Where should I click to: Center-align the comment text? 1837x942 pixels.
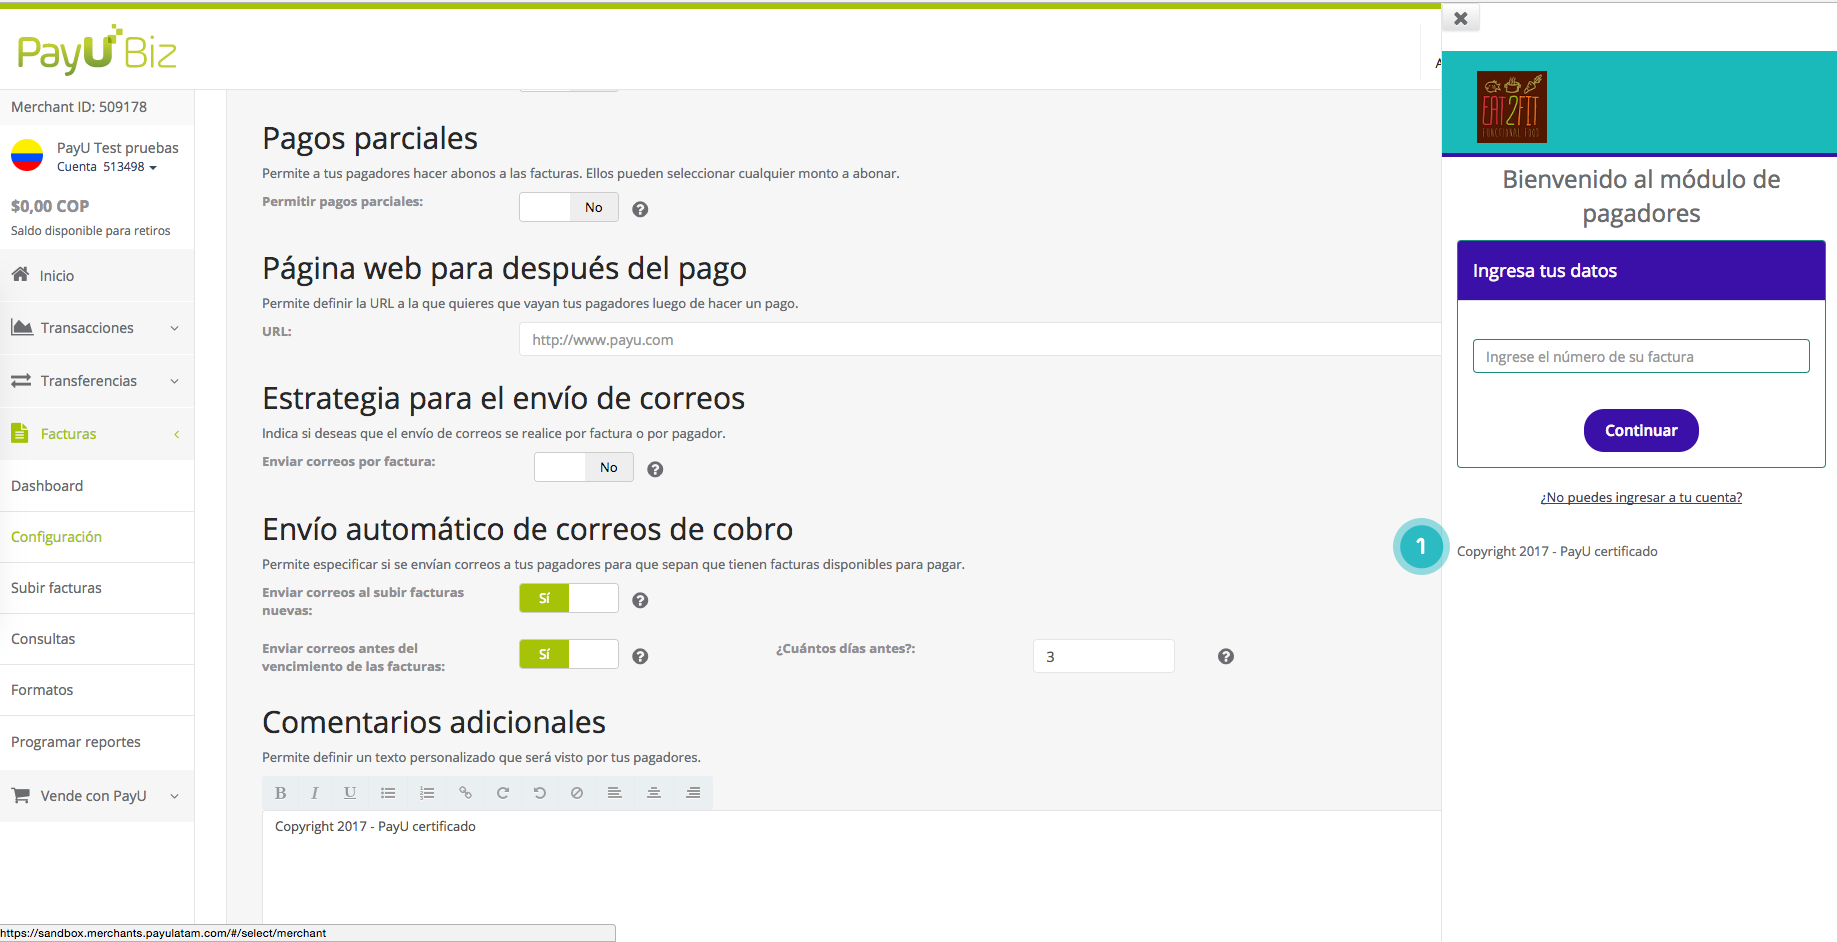click(654, 792)
